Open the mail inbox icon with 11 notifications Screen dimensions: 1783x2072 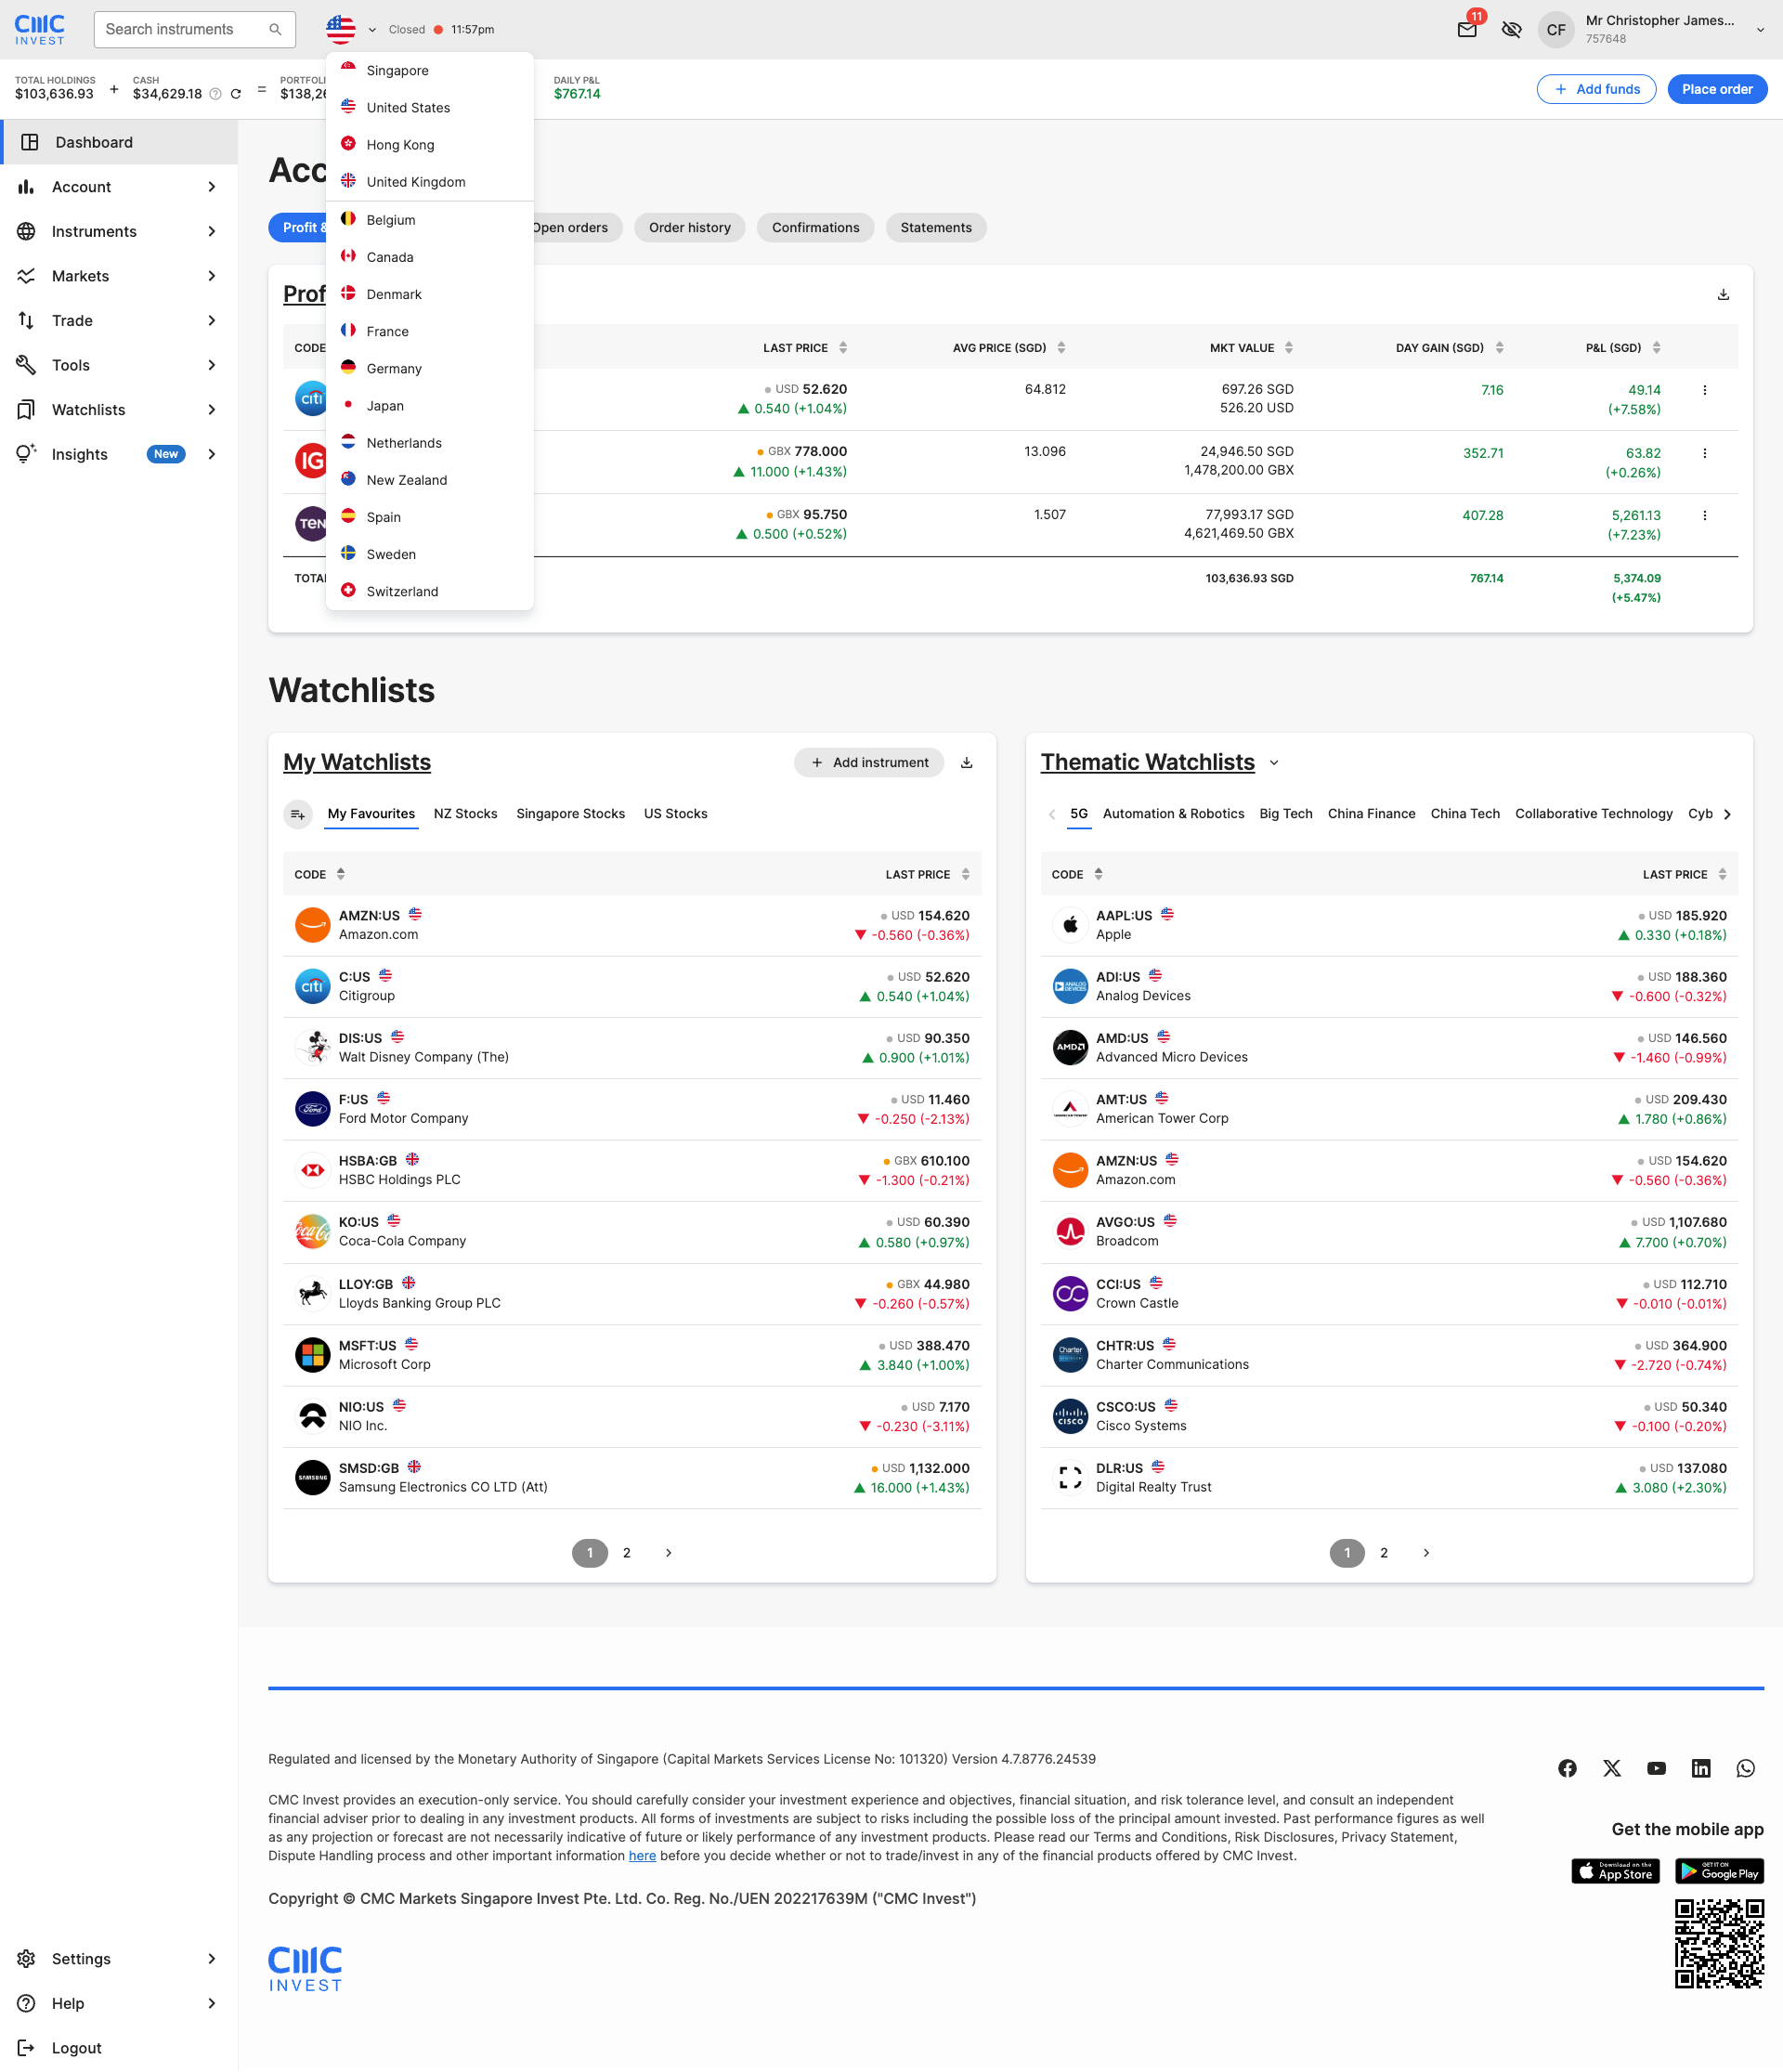point(1467,29)
